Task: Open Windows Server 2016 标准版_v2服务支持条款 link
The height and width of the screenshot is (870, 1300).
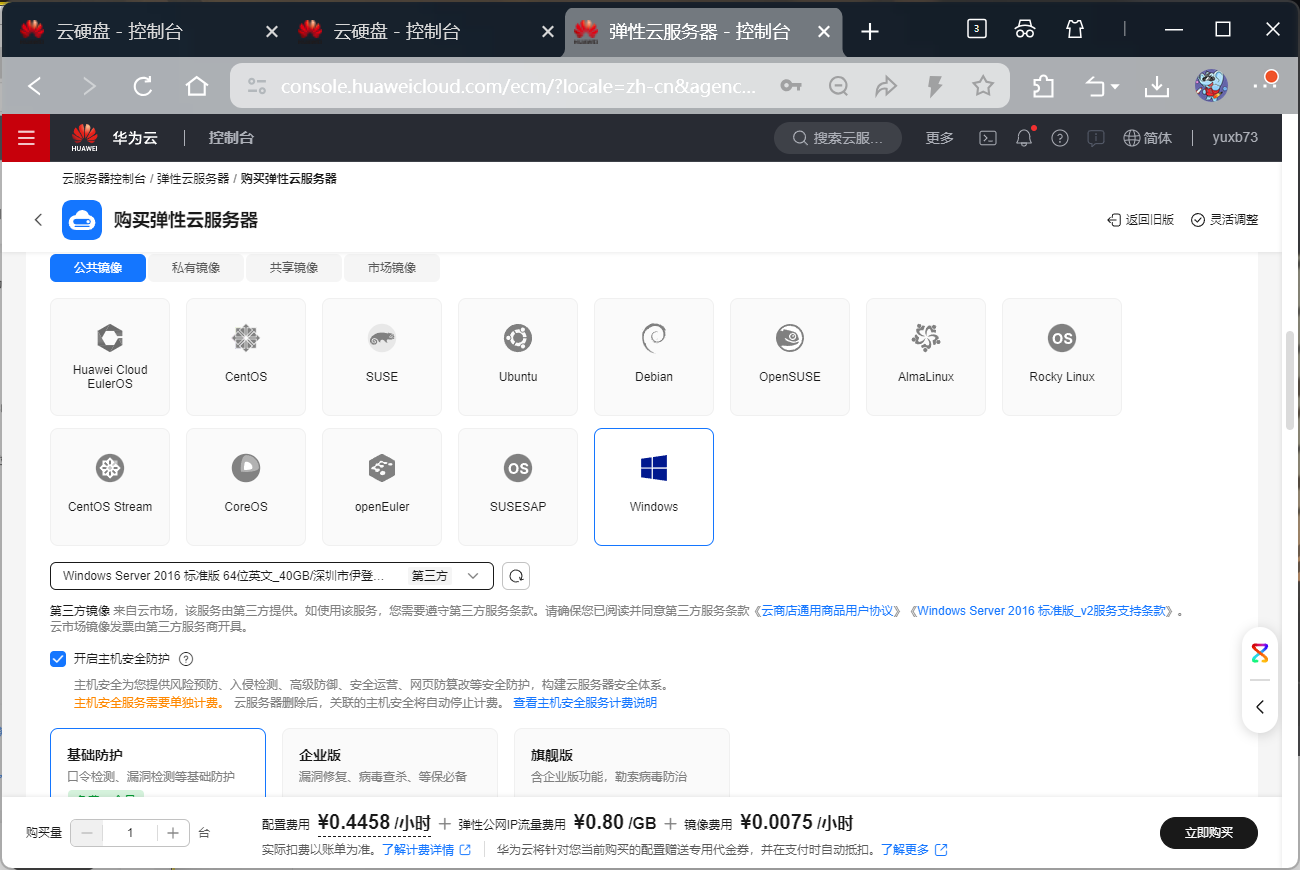Action: [1041, 611]
